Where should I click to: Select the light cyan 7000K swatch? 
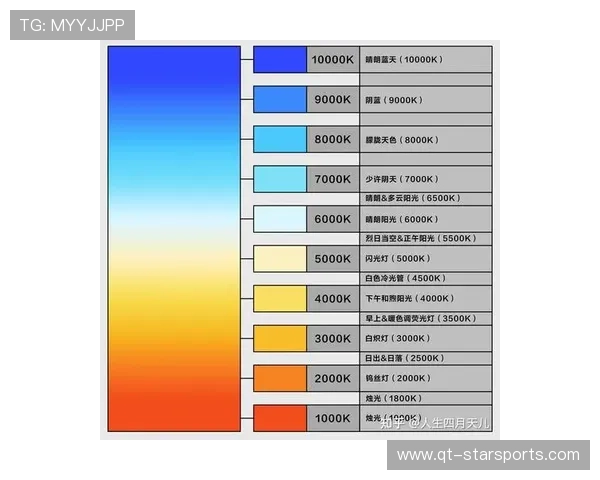coord(280,179)
